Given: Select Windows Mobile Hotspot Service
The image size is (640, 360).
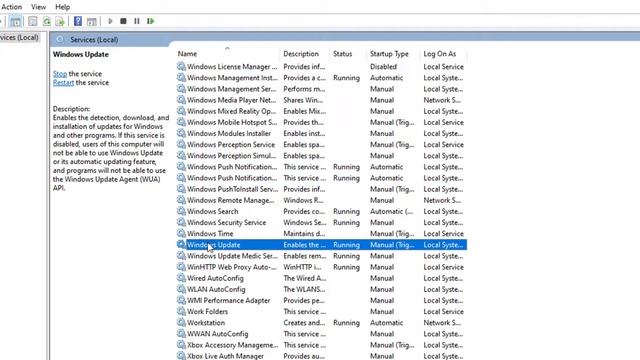Looking at the screenshot, I should click(x=322, y=122).
